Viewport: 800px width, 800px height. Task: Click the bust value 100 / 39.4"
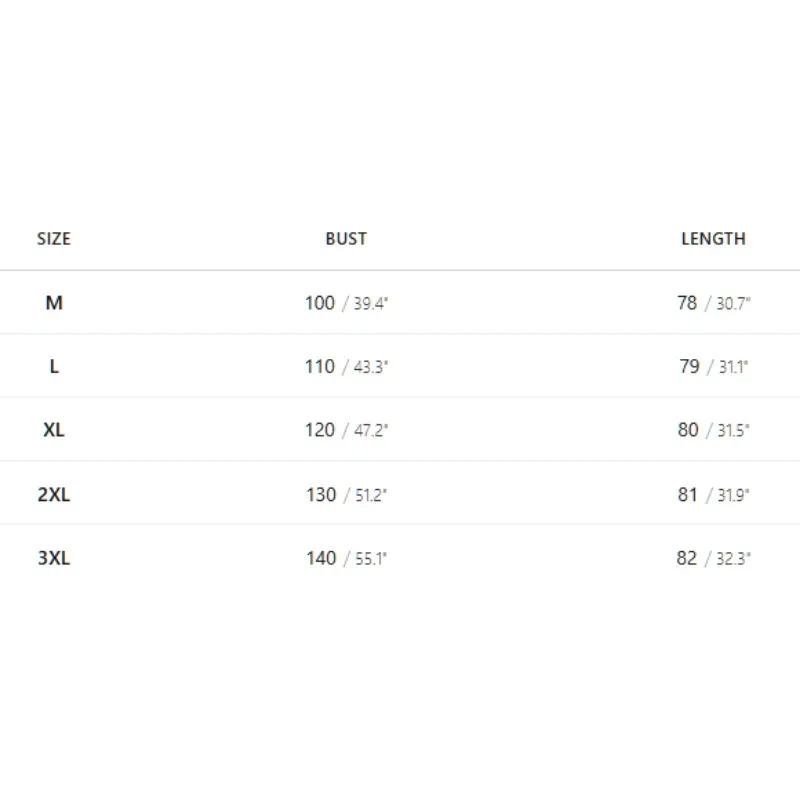(346, 303)
